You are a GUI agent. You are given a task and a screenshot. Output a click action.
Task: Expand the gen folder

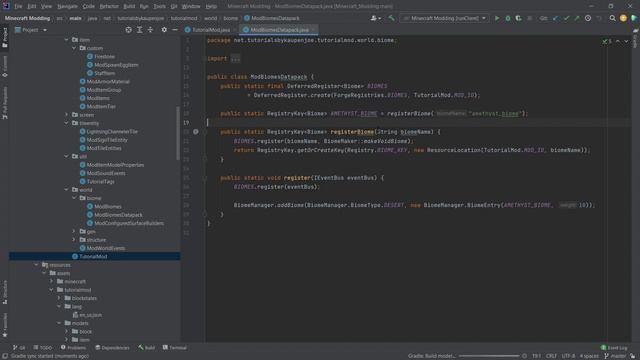tap(74, 231)
